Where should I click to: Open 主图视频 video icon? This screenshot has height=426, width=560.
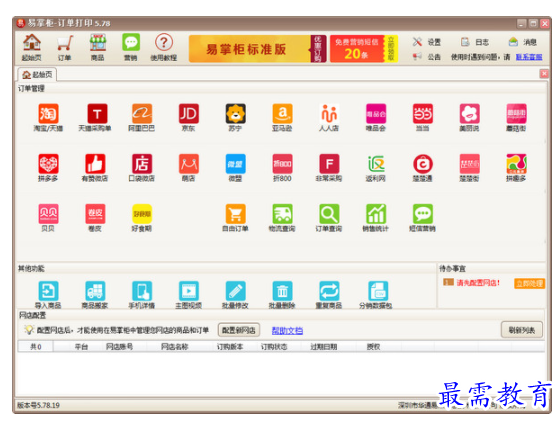pyautogui.click(x=189, y=295)
